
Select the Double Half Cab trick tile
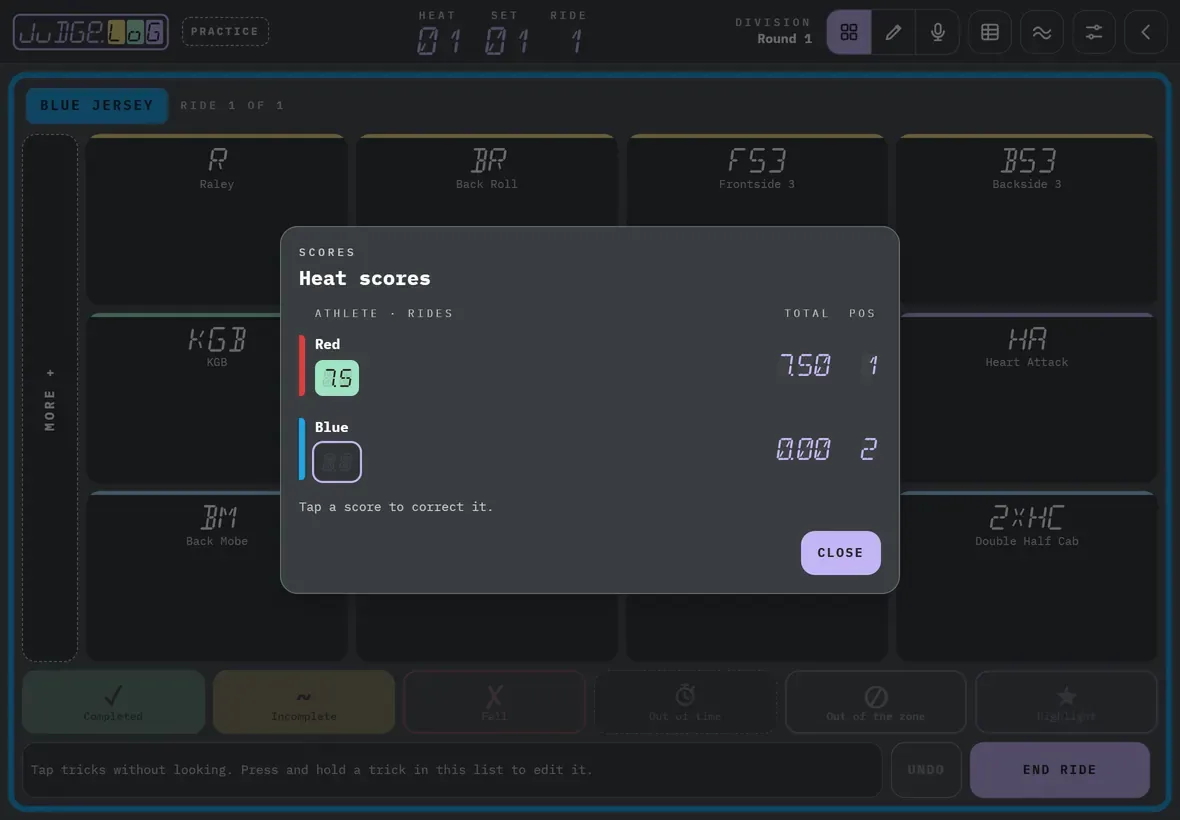tap(1028, 577)
